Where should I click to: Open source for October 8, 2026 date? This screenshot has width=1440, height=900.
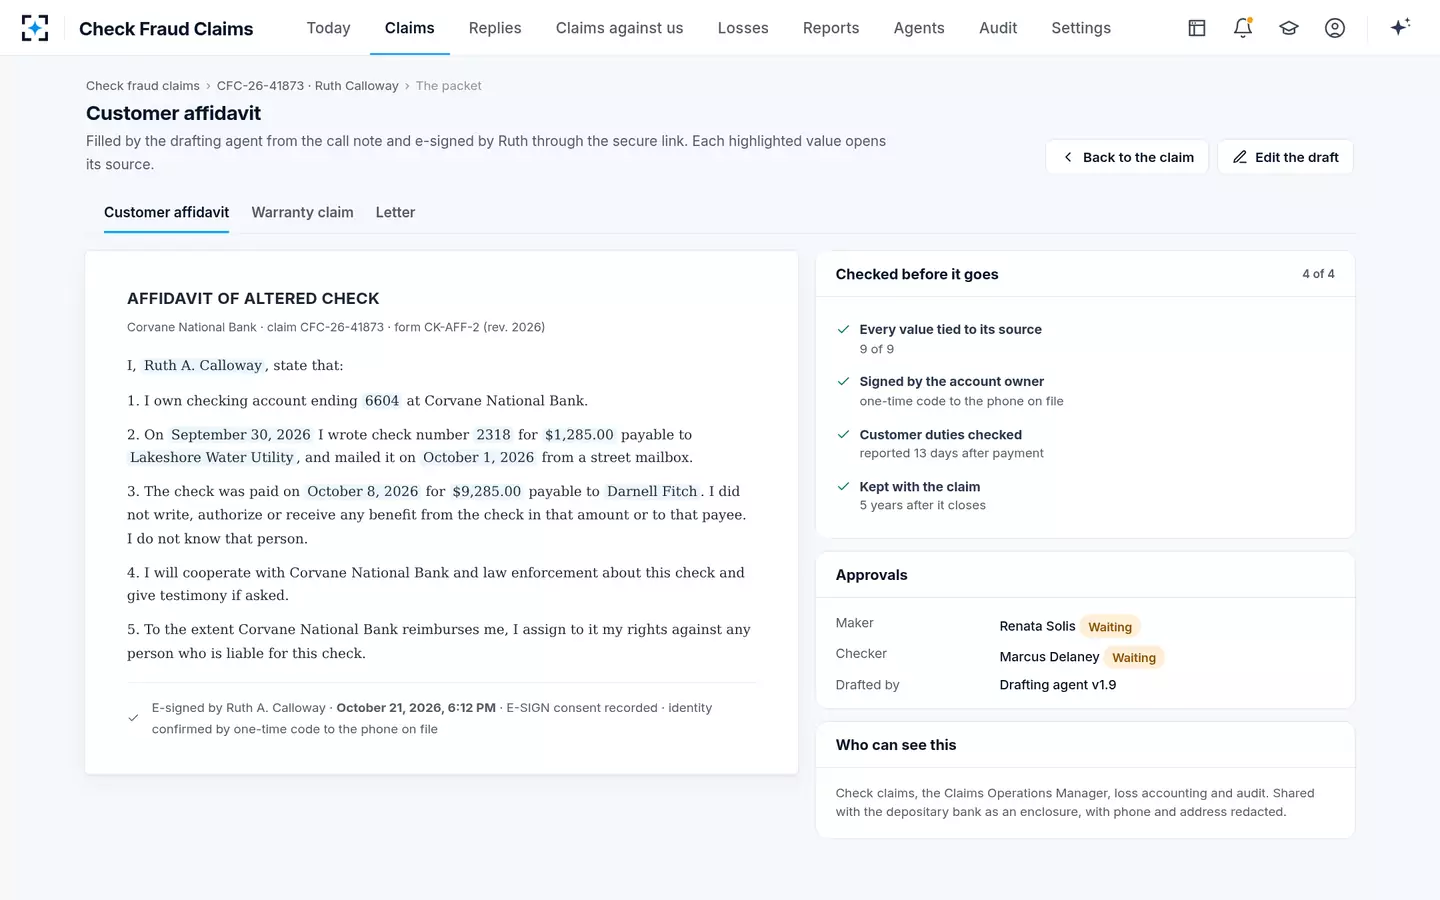(x=363, y=492)
